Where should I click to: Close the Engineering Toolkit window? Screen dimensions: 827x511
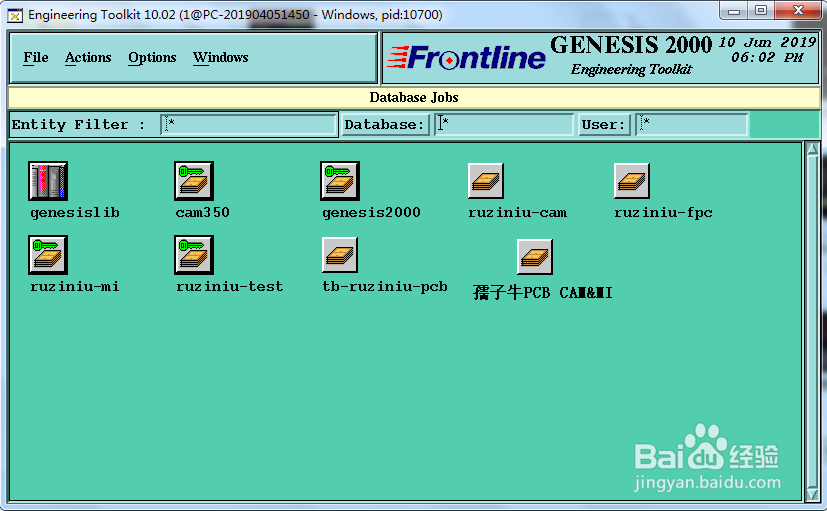pyautogui.click(x=799, y=11)
